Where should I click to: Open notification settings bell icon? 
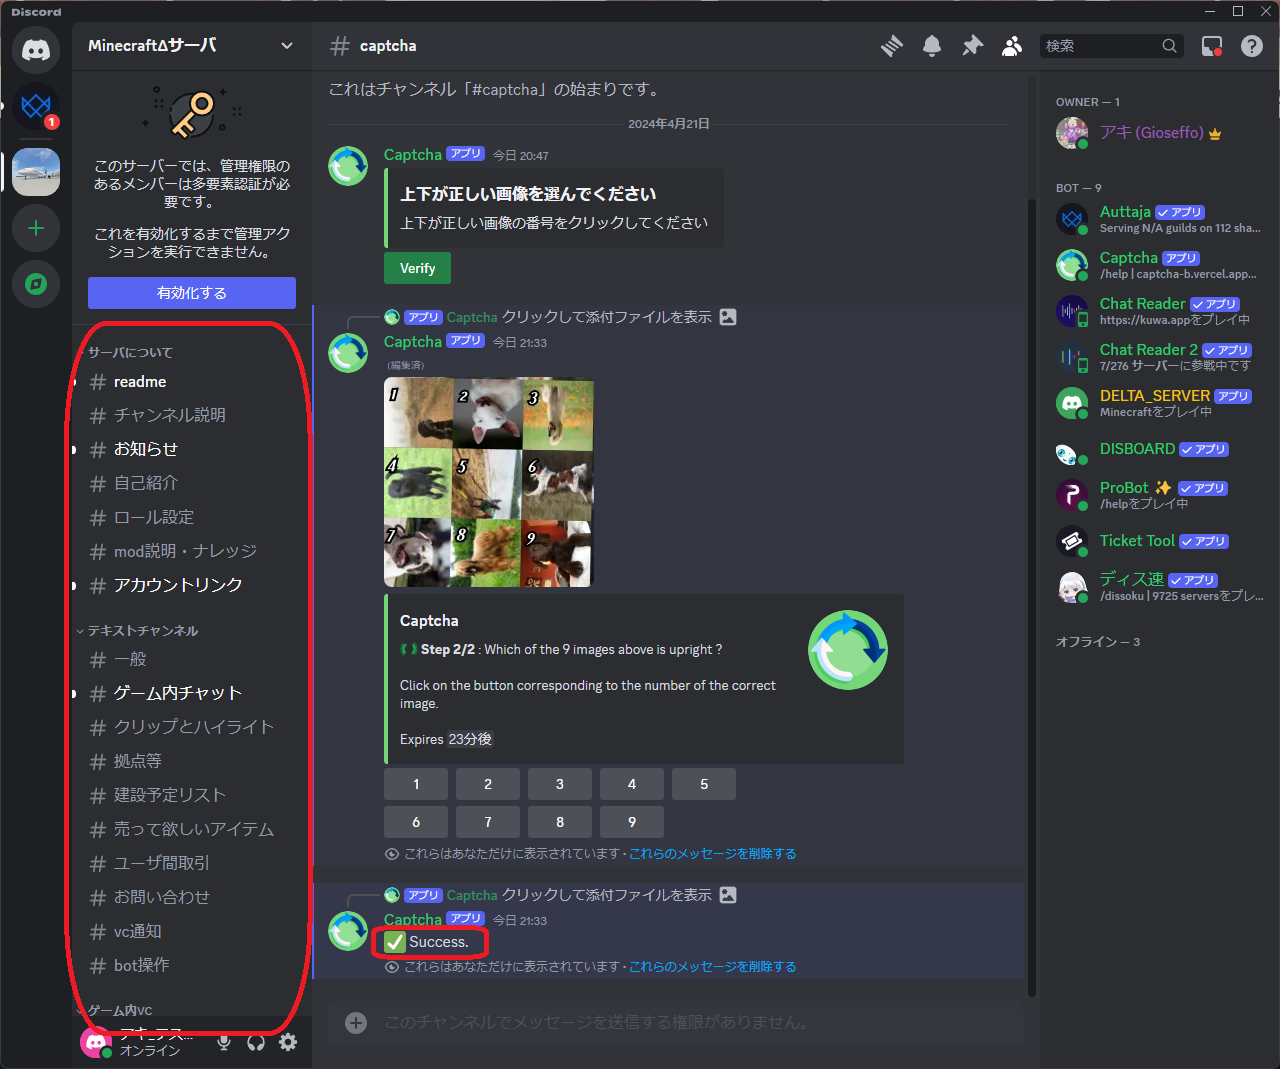(931, 46)
